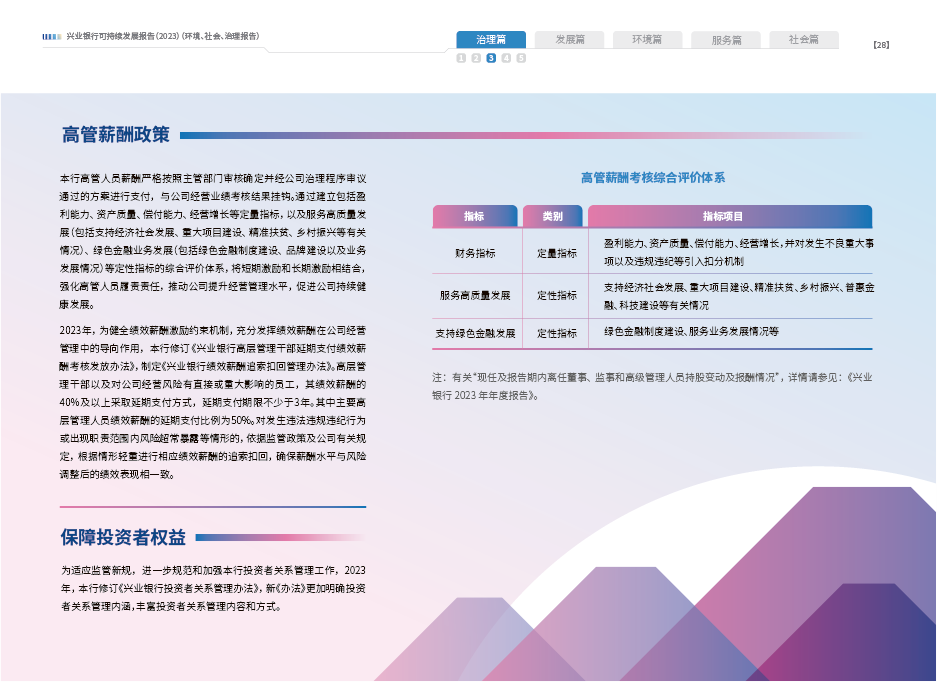Switch to the 社会篇 tab
The height and width of the screenshot is (682, 937).
[803, 40]
